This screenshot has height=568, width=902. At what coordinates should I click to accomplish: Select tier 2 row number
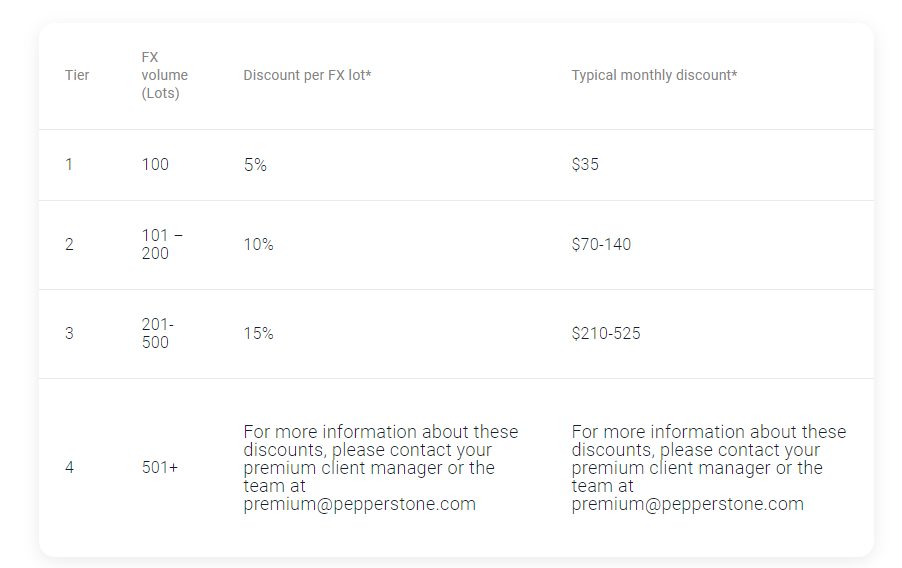pyautogui.click(x=70, y=245)
